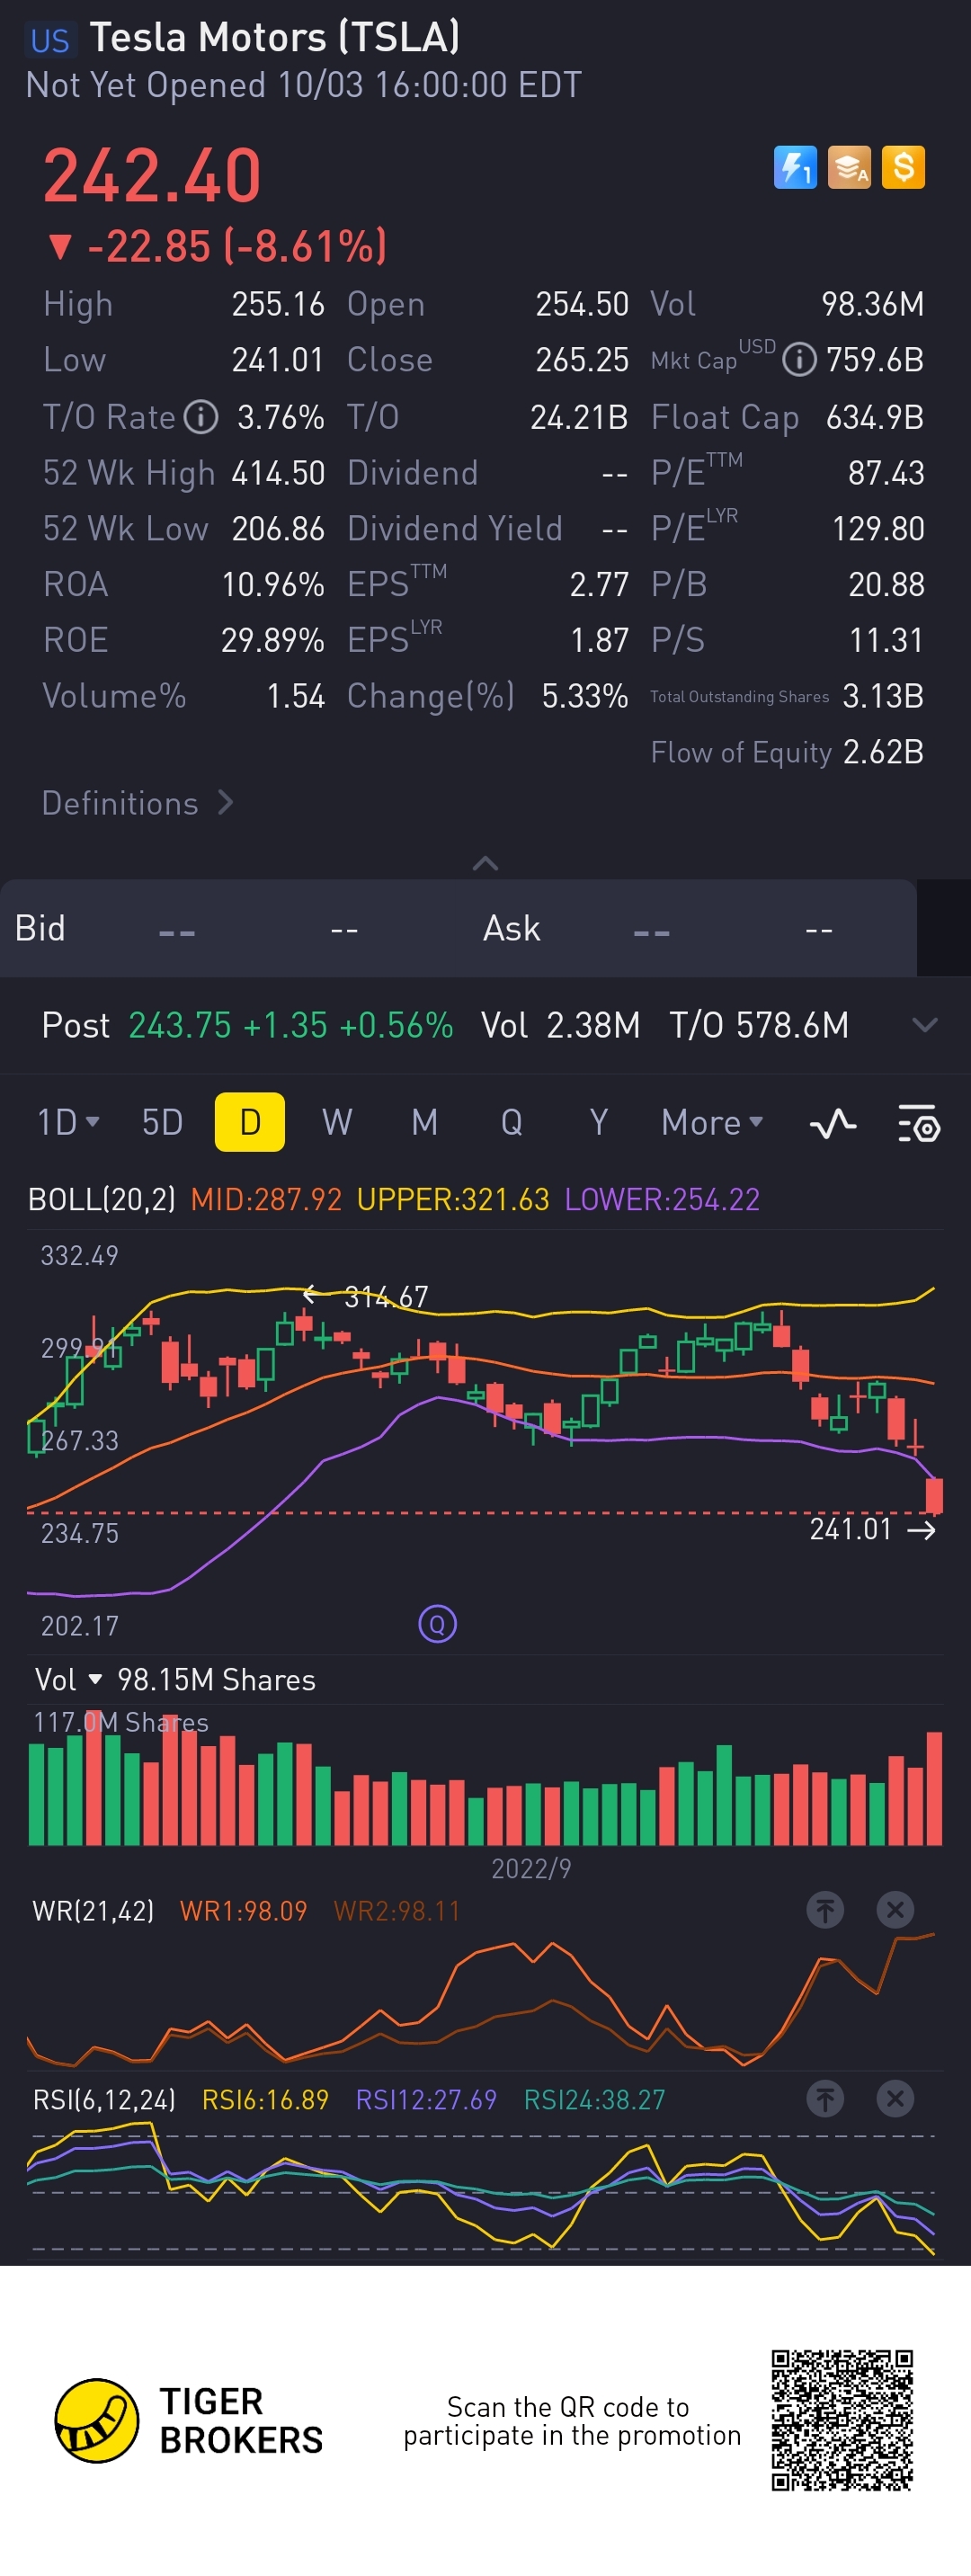971x2576 pixels.
Task: Switch to M monthly chart tab
Action: tap(424, 1122)
